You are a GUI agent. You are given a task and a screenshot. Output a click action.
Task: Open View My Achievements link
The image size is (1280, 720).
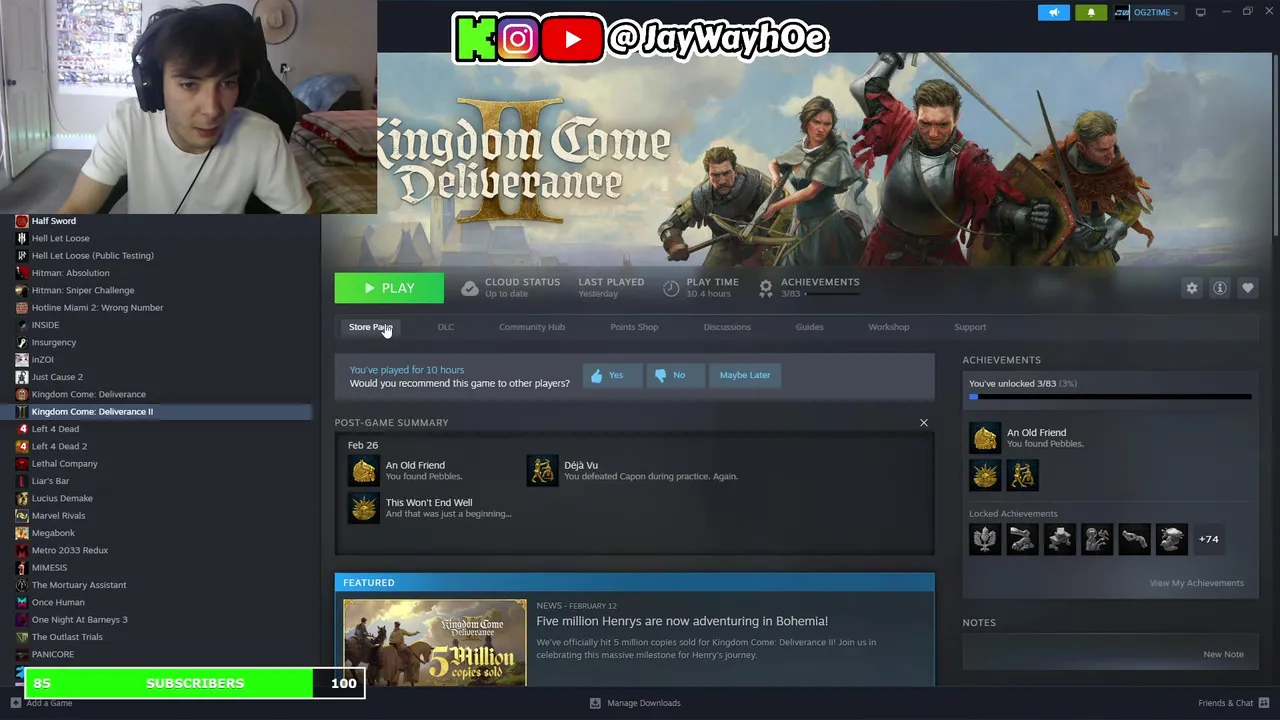1196,583
